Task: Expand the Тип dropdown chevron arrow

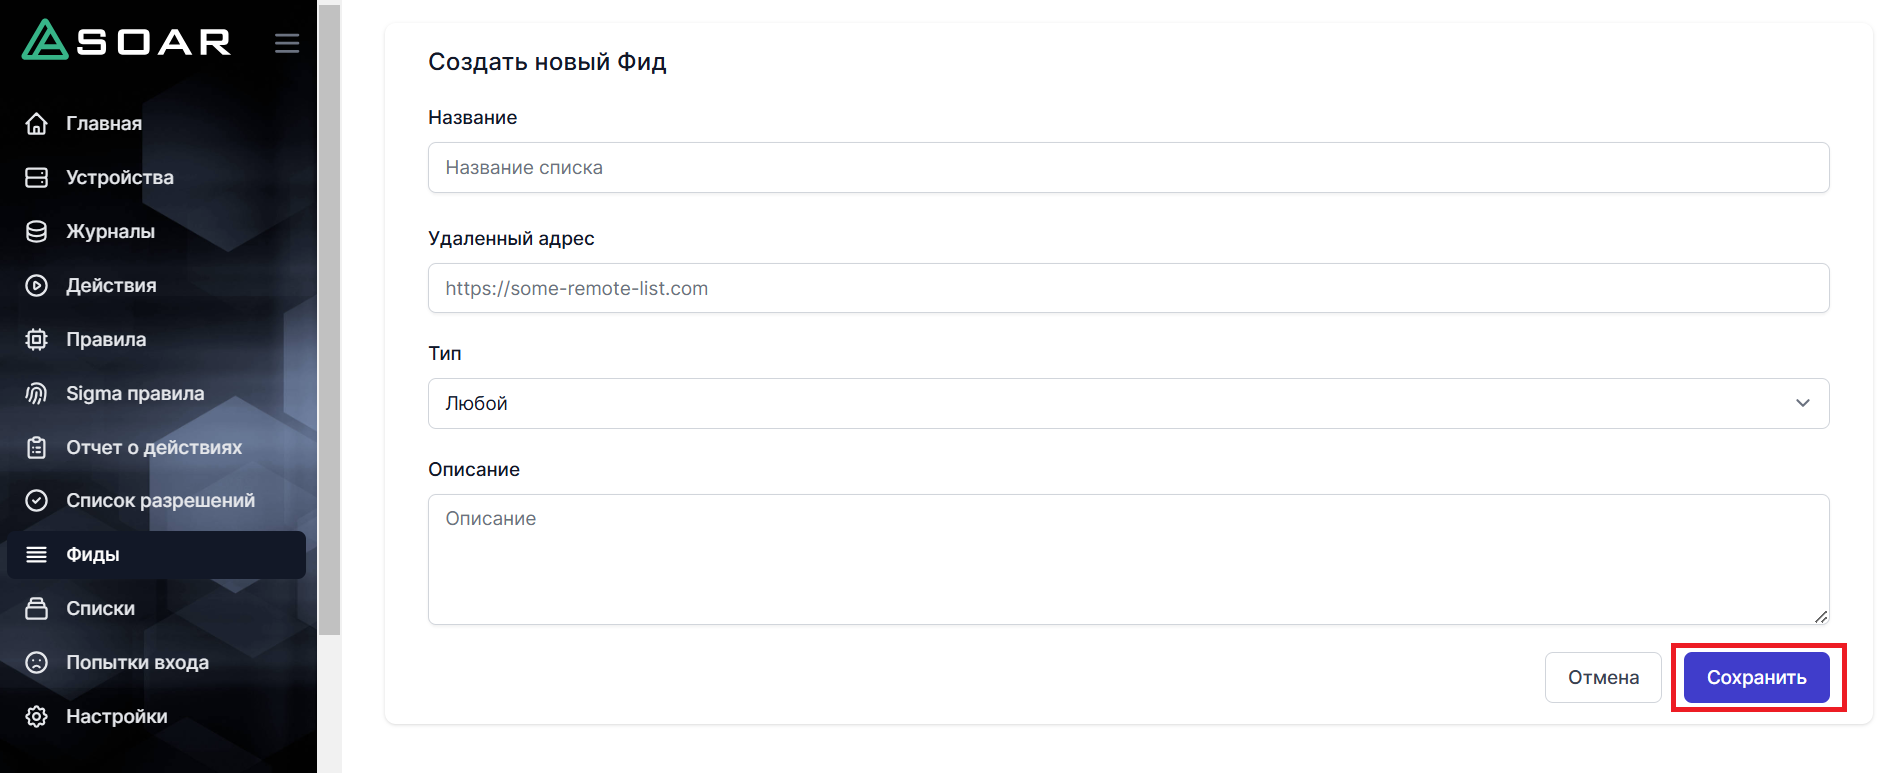Action: tap(1802, 404)
